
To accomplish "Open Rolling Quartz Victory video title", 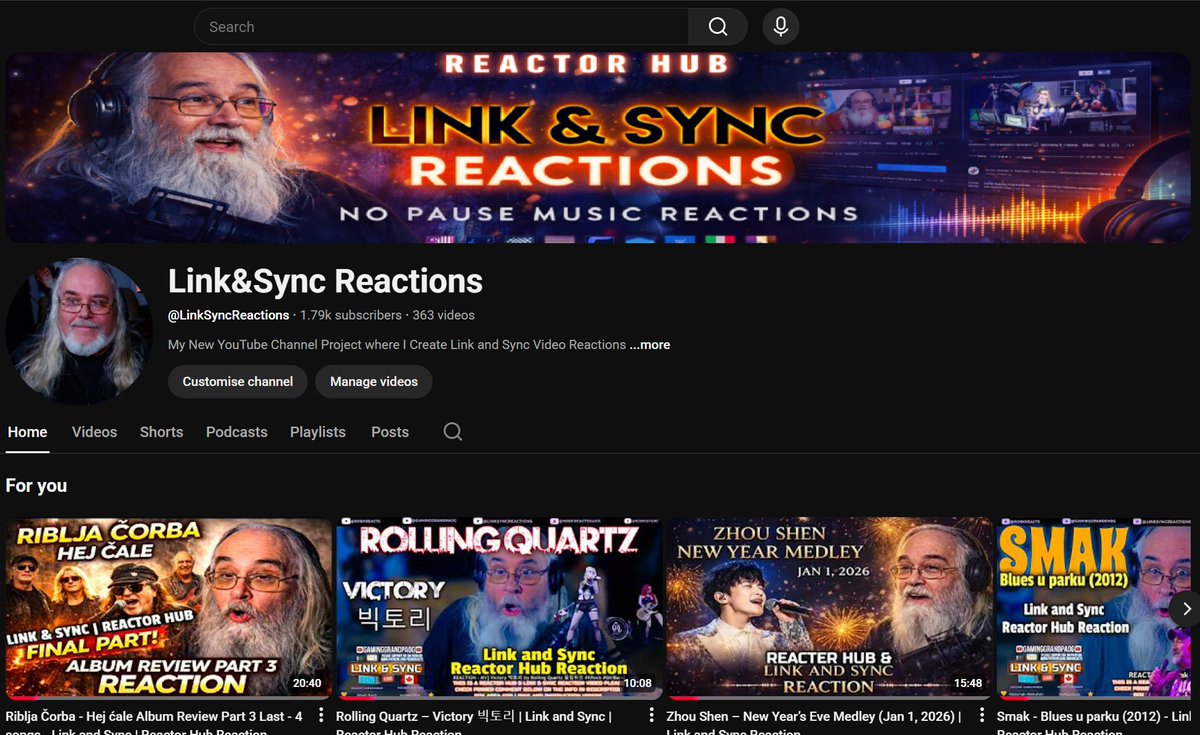I will click(x=474, y=724).
